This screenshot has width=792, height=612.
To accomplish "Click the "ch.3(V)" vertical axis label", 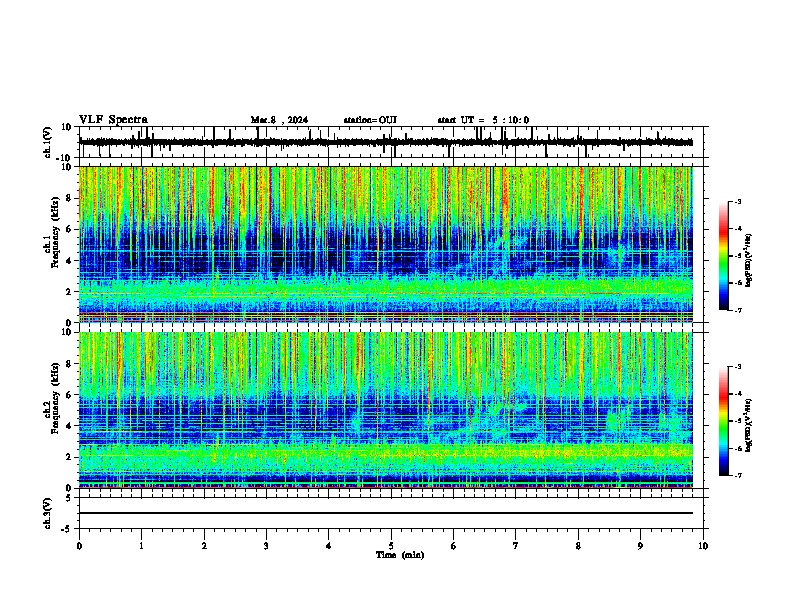I will click(48, 513).
